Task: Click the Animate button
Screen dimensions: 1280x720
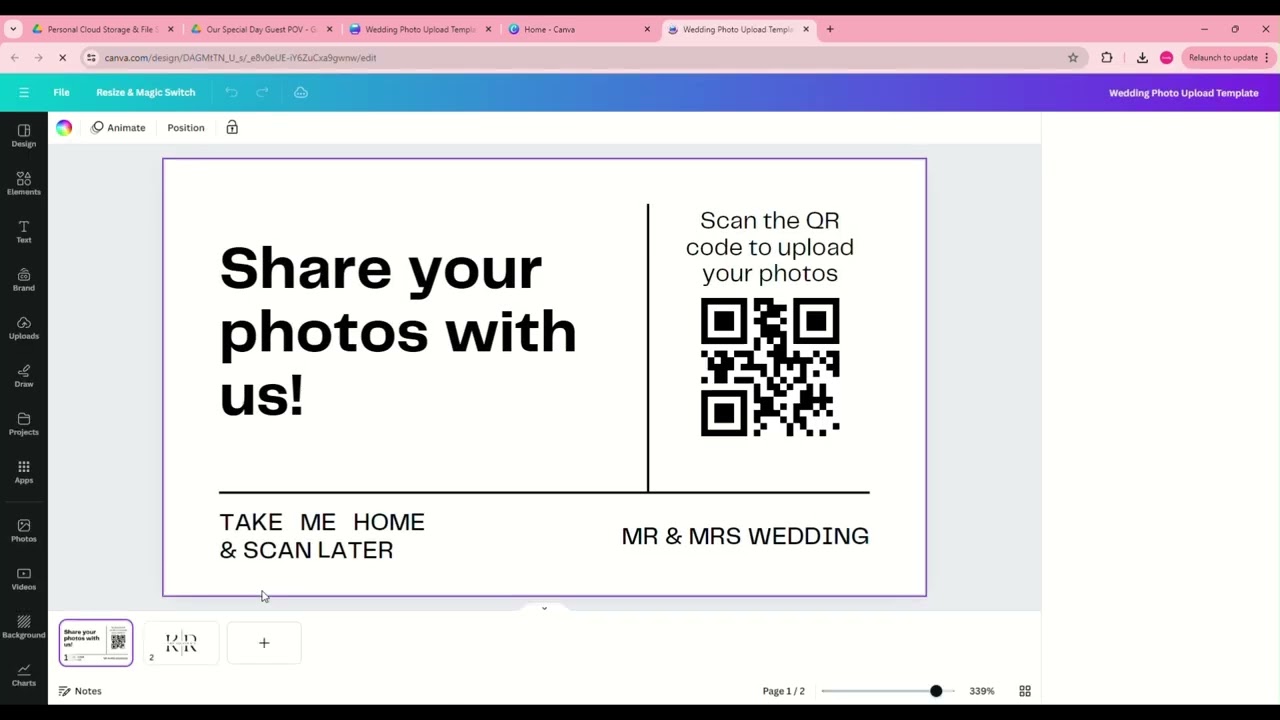Action: point(118,127)
